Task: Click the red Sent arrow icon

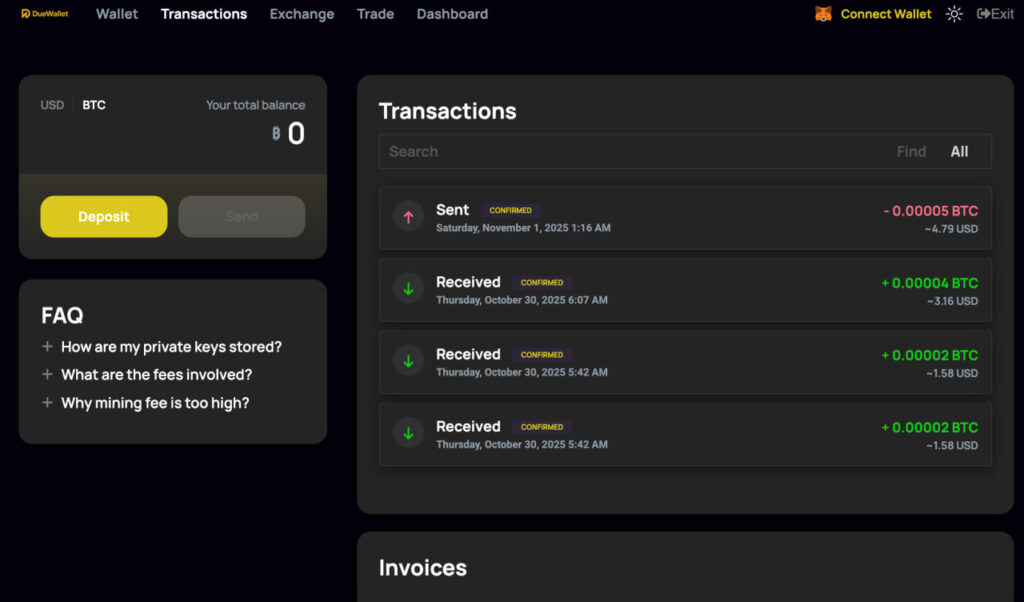Action: click(408, 217)
